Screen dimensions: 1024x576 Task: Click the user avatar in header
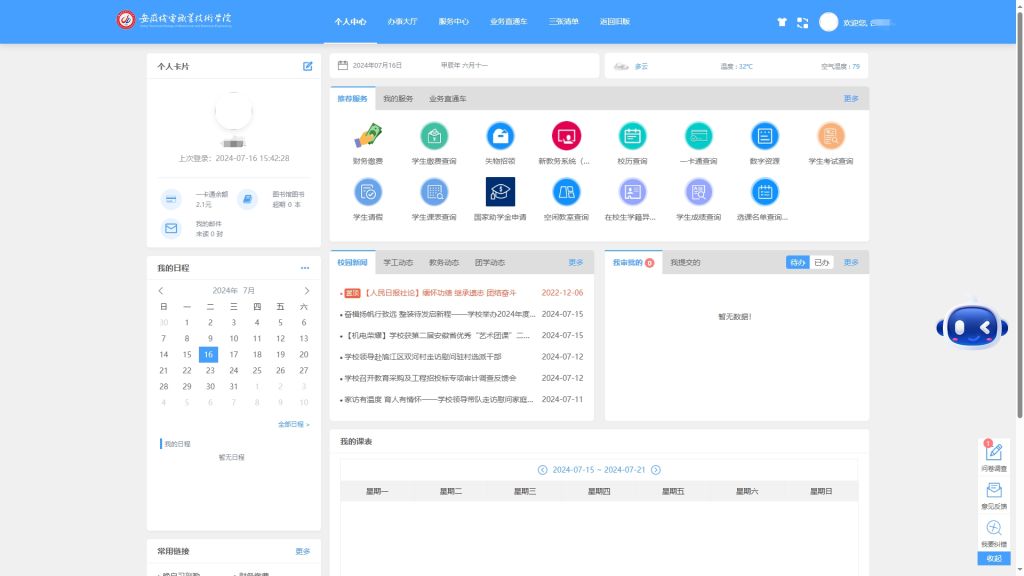(x=829, y=22)
